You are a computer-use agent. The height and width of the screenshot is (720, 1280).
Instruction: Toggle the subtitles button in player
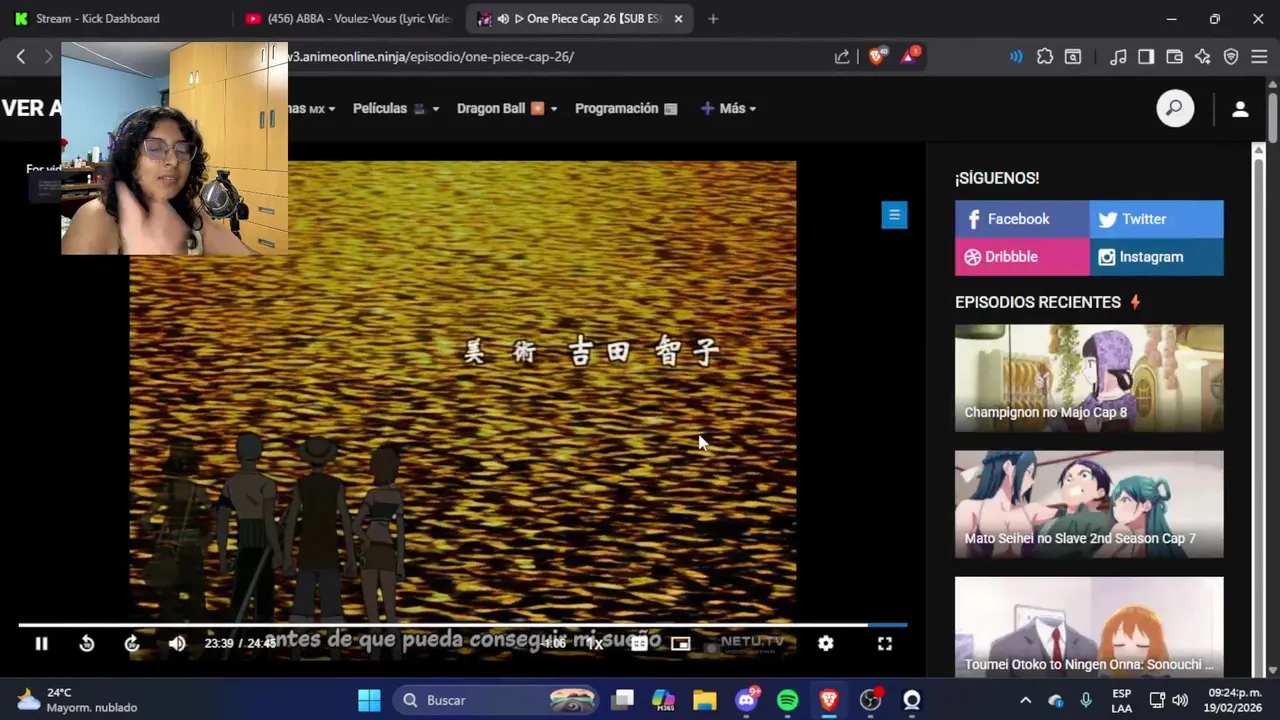639,644
